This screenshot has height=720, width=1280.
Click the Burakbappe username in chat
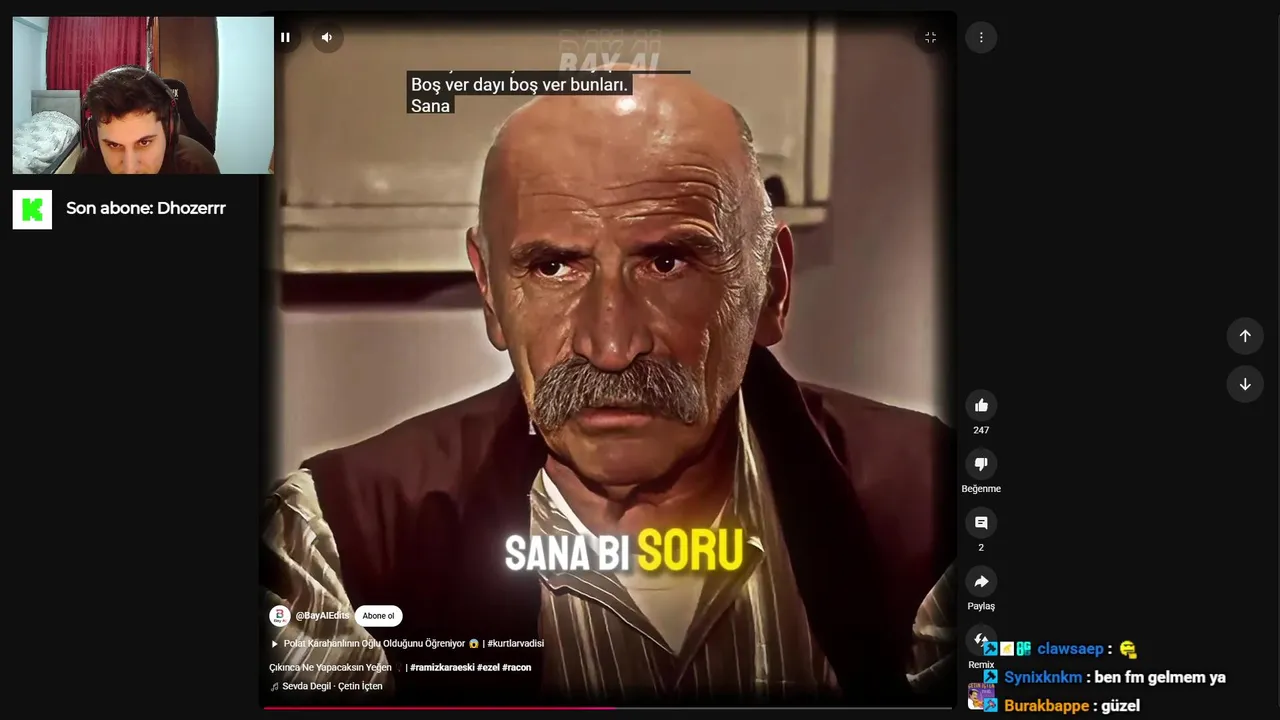pos(1046,706)
